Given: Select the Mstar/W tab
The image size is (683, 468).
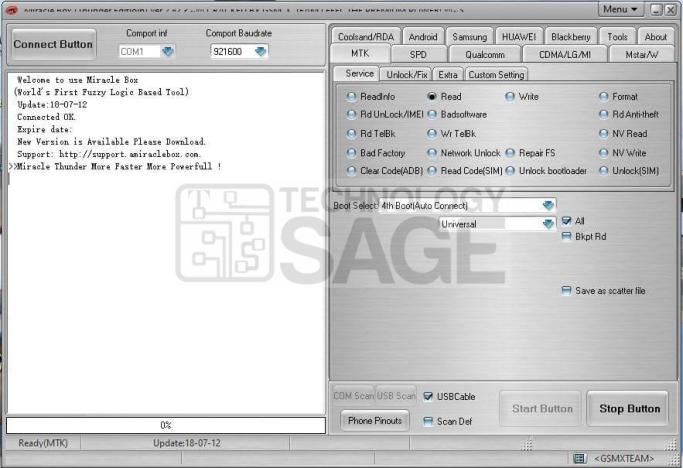Looking at the screenshot, I should pos(641,54).
